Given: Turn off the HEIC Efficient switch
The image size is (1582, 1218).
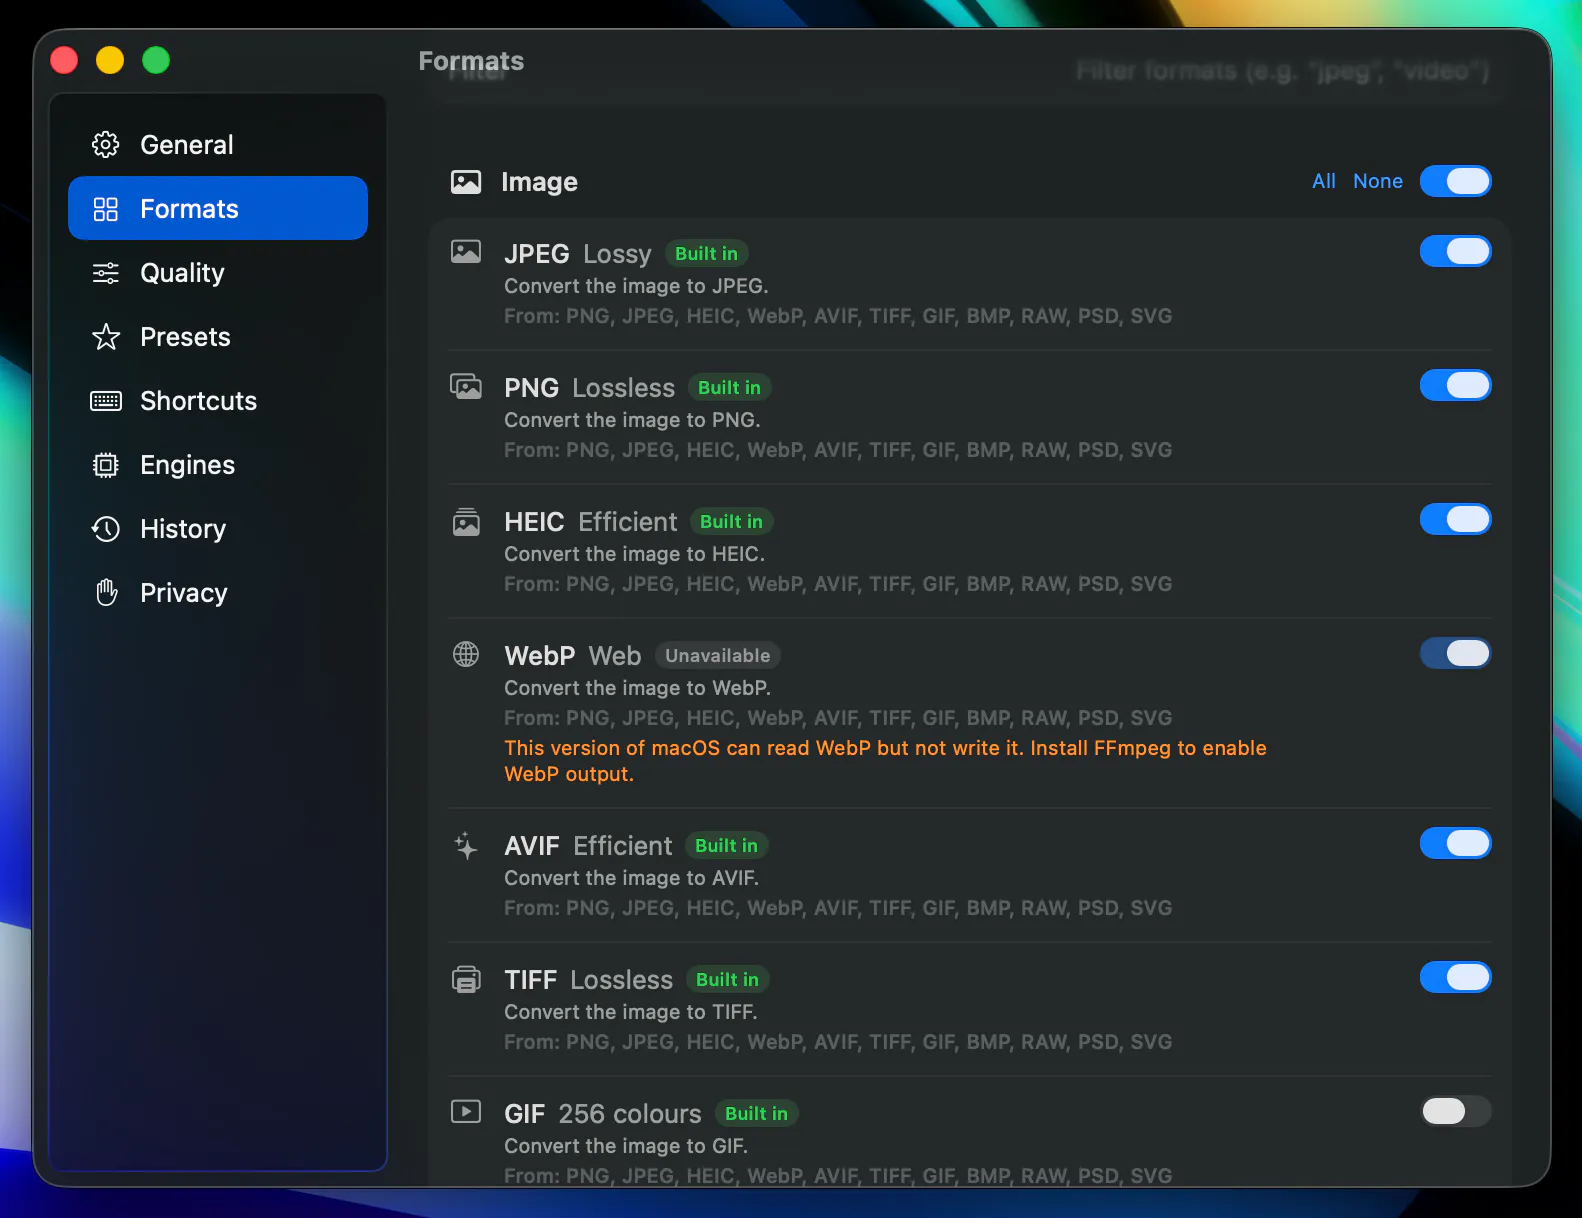Looking at the screenshot, I should pyautogui.click(x=1456, y=519).
